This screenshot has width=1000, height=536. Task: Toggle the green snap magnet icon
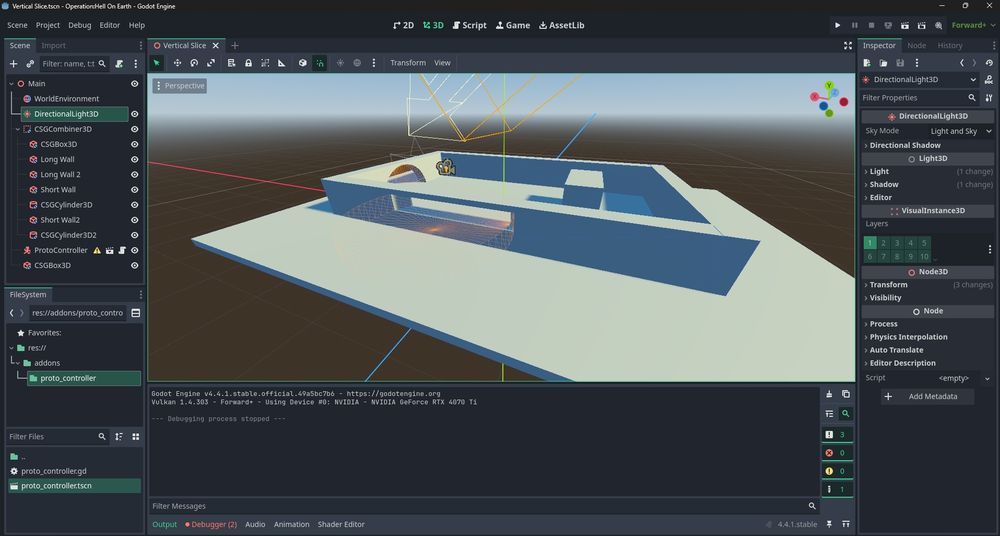coord(320,63)
